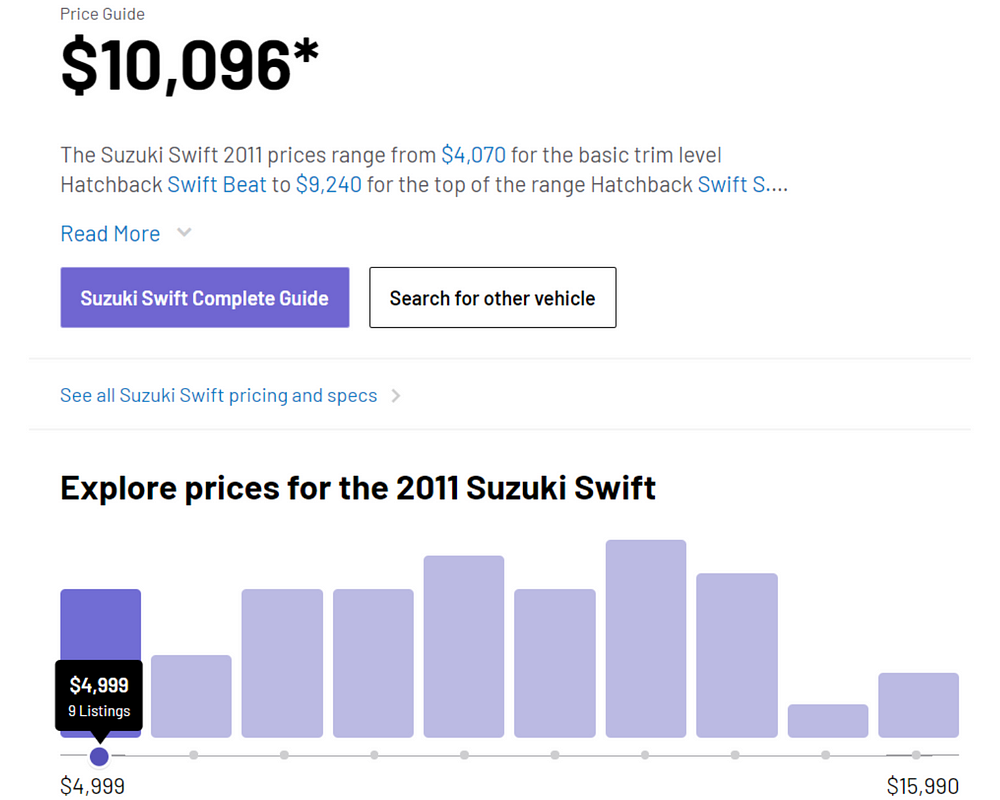Screen dimensions: 1000x800
Task: Click the Price Guide label
Action: coord(102,14)
